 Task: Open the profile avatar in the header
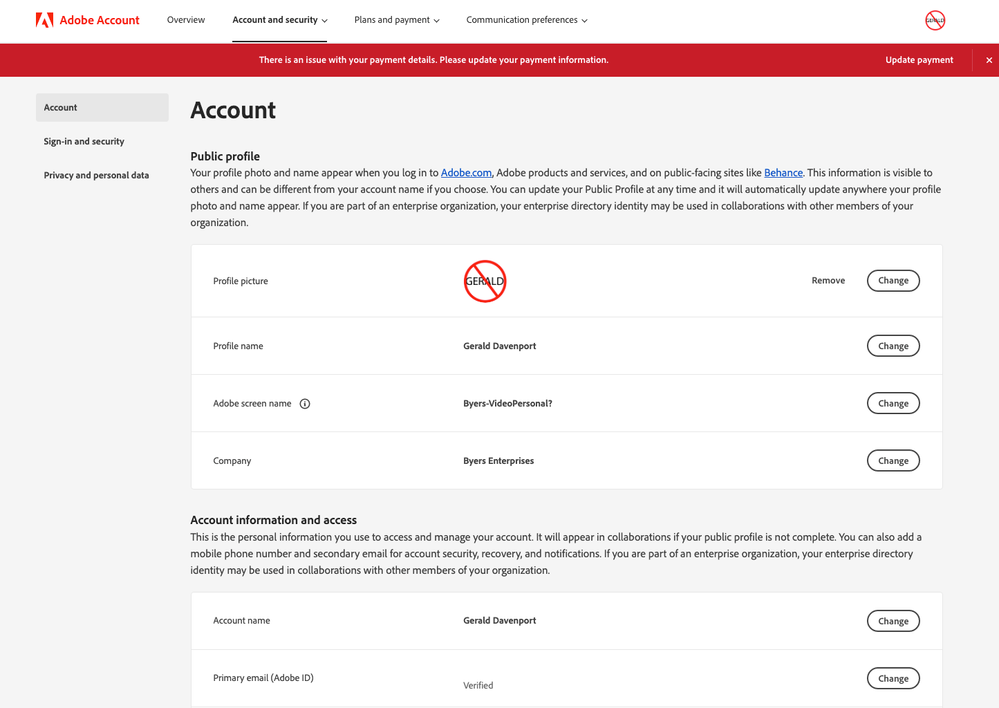click(x=935, y=20)
